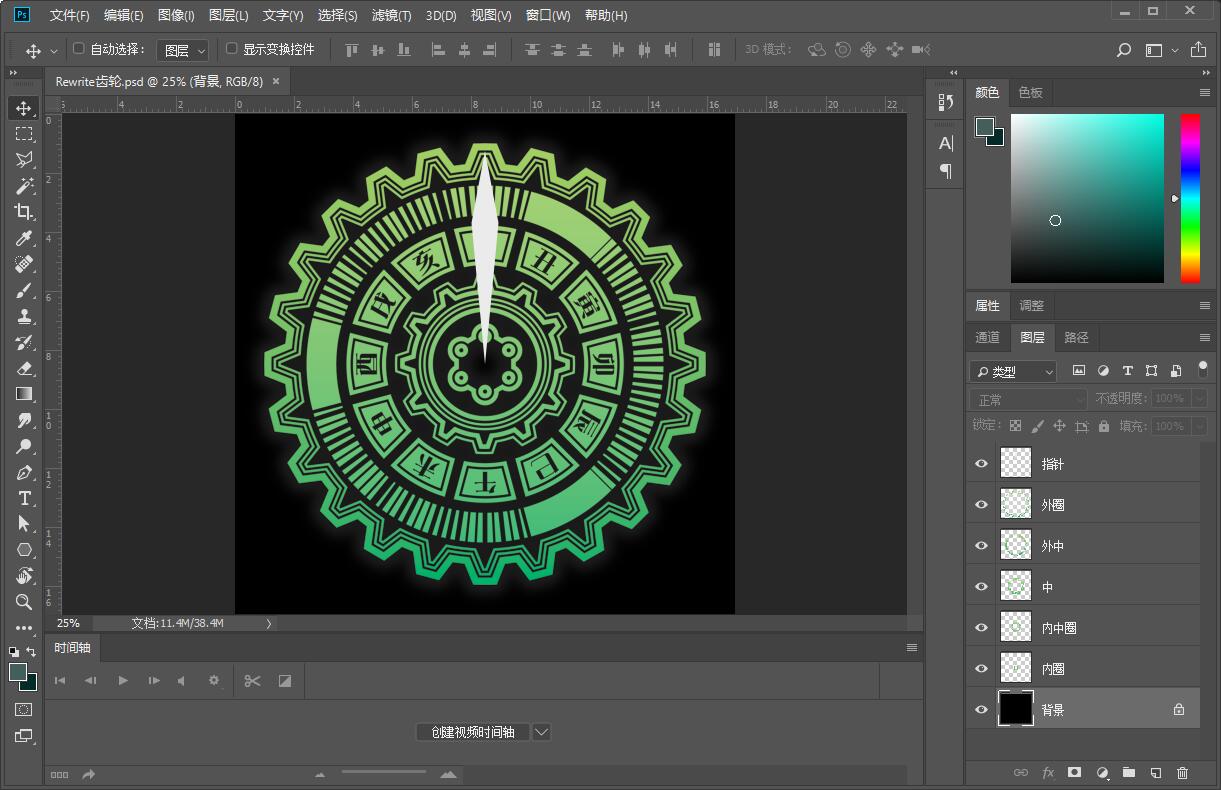Click the foreground color swatch in toolbar
This screenshot has width=1221, height=790.
tap(18, 672)
